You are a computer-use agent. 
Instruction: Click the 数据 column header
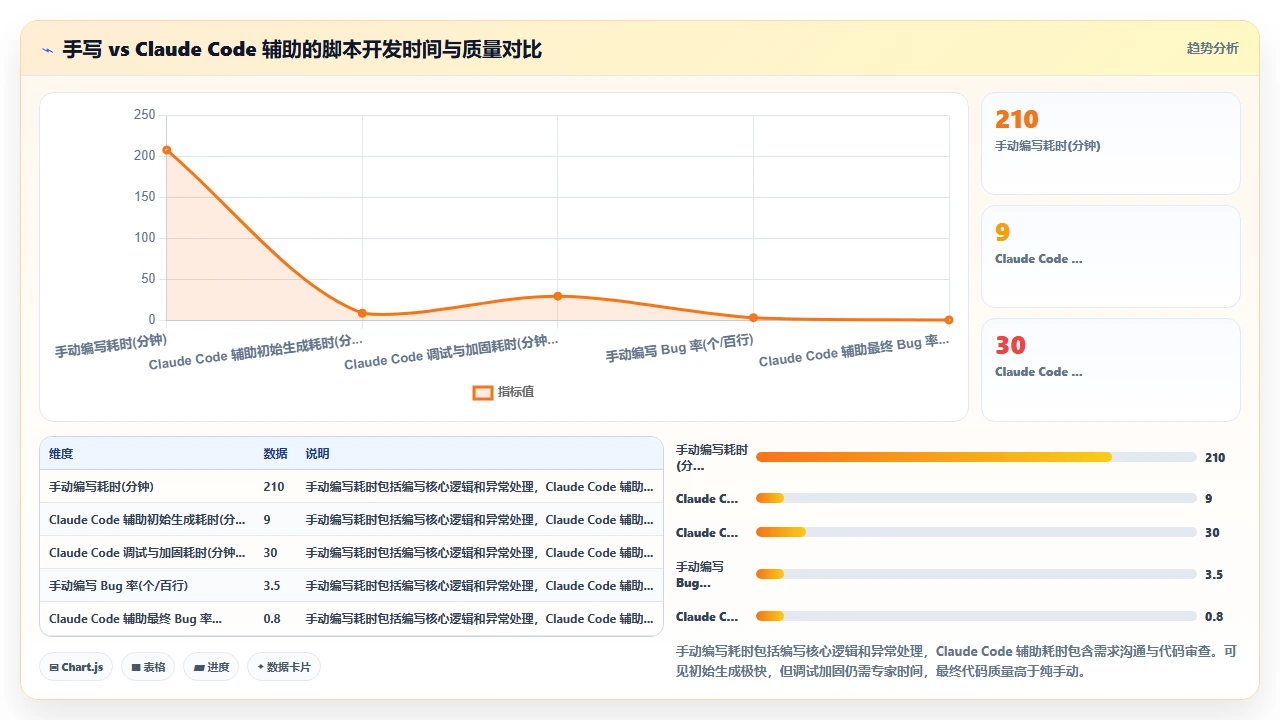pyautogui.click(x=276, y=454)
